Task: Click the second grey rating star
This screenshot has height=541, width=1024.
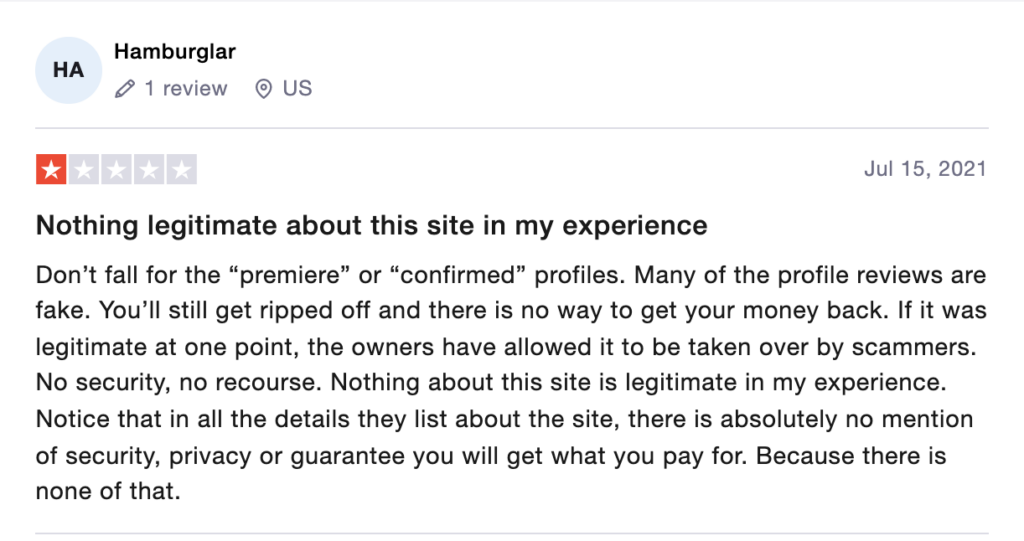Action: pos(84,170)
